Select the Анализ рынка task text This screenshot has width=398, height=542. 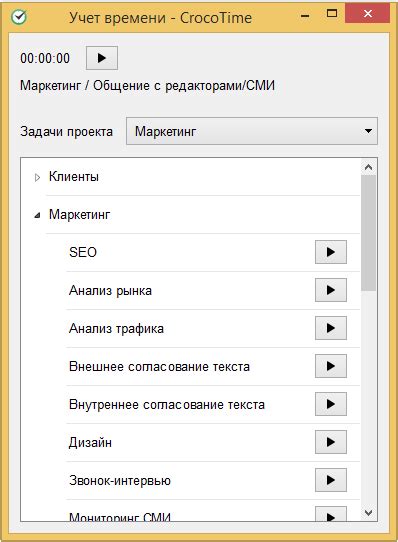click(x=110, y=290)
